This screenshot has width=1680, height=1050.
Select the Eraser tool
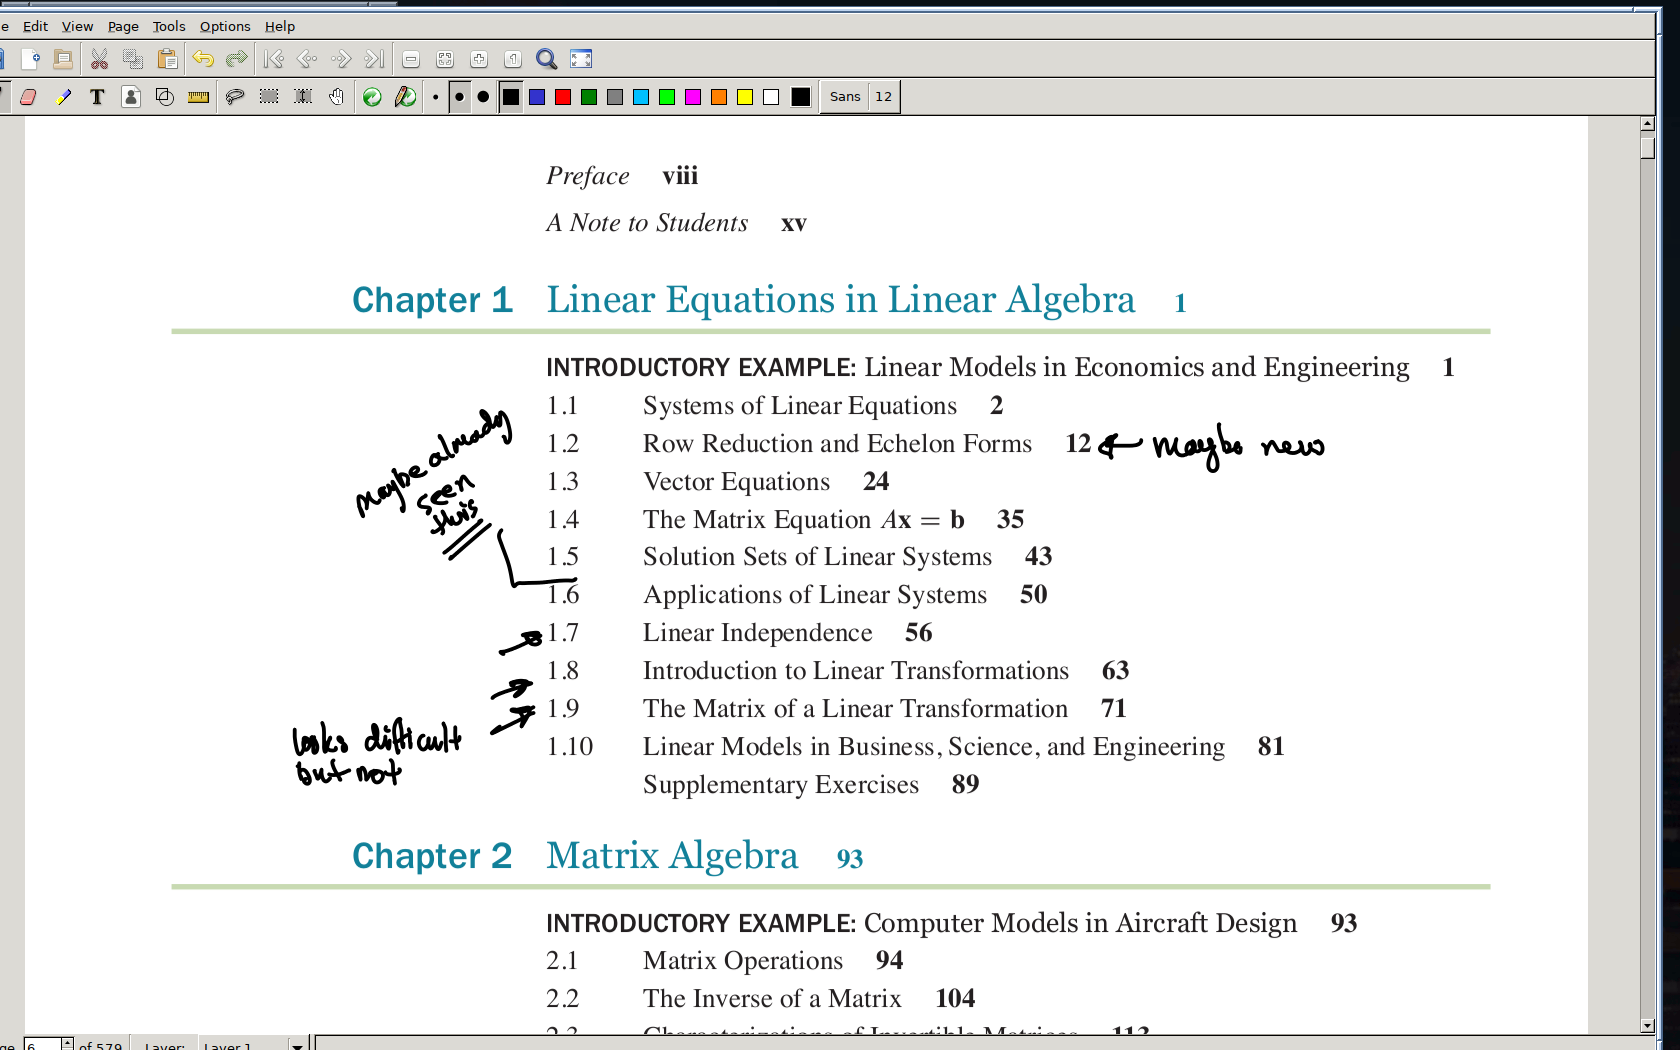pos(29,96)
